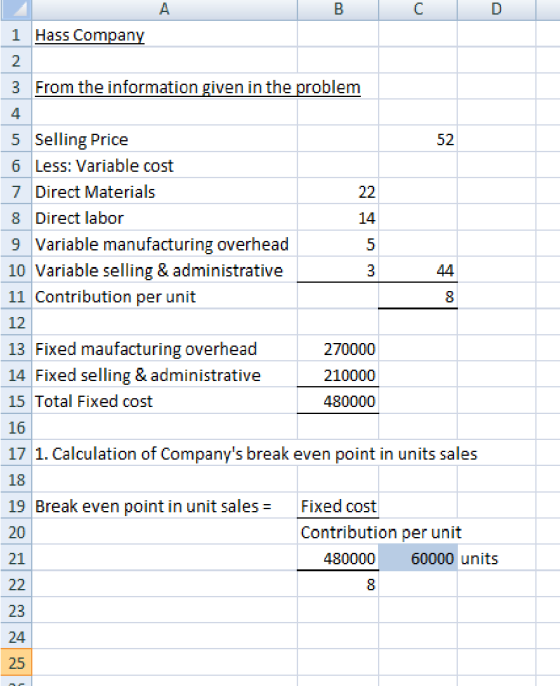The height and width of the screenshot is (686, 560).
Task: Select the highlighted 60000 result cell
Action: click(418, 558)
